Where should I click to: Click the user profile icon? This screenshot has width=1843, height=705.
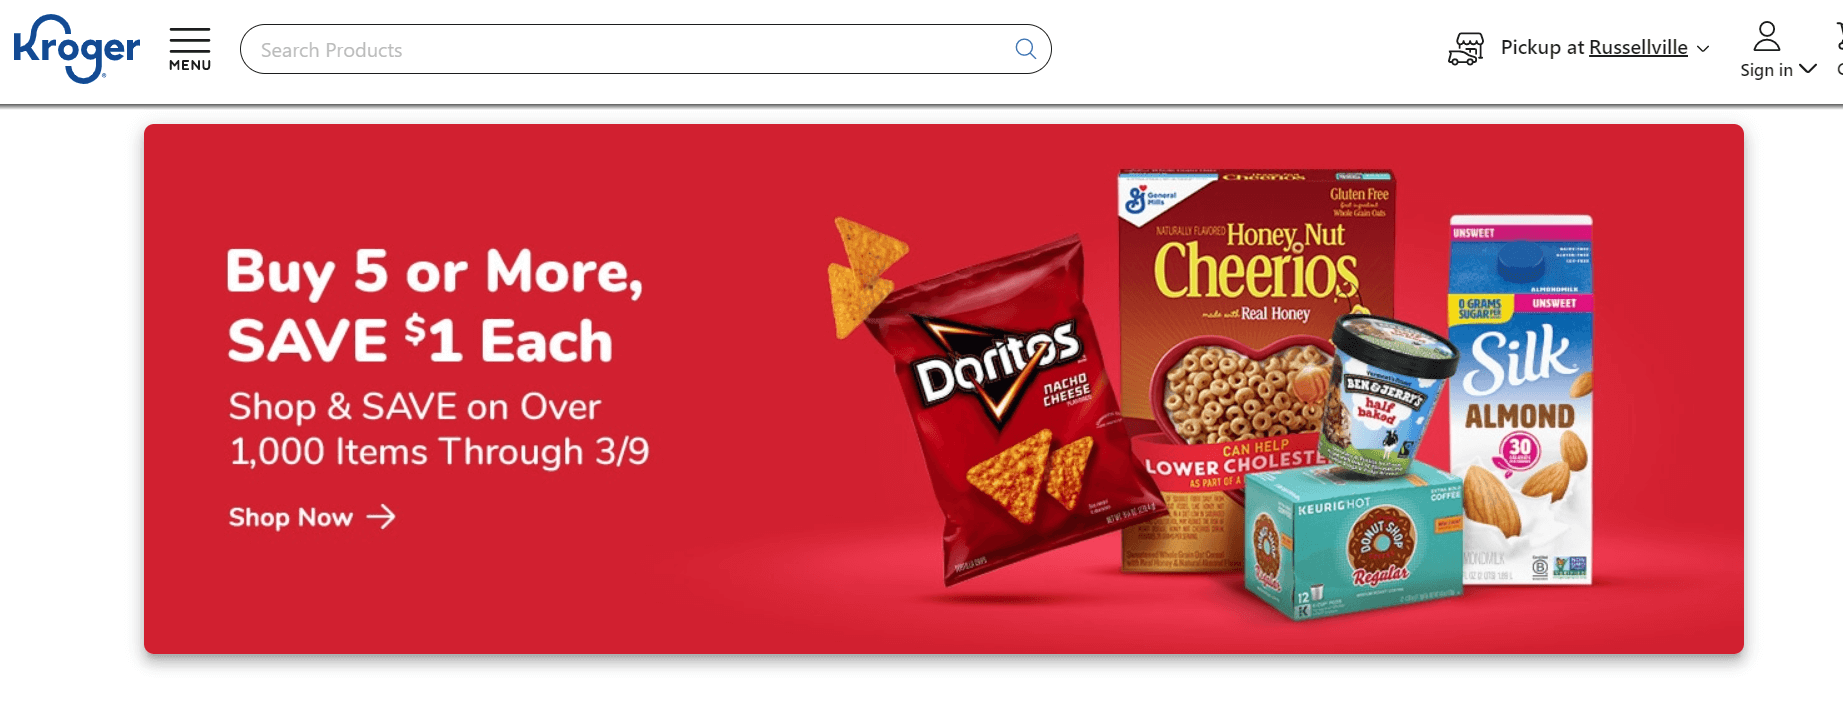click(x=1767, y=37)
